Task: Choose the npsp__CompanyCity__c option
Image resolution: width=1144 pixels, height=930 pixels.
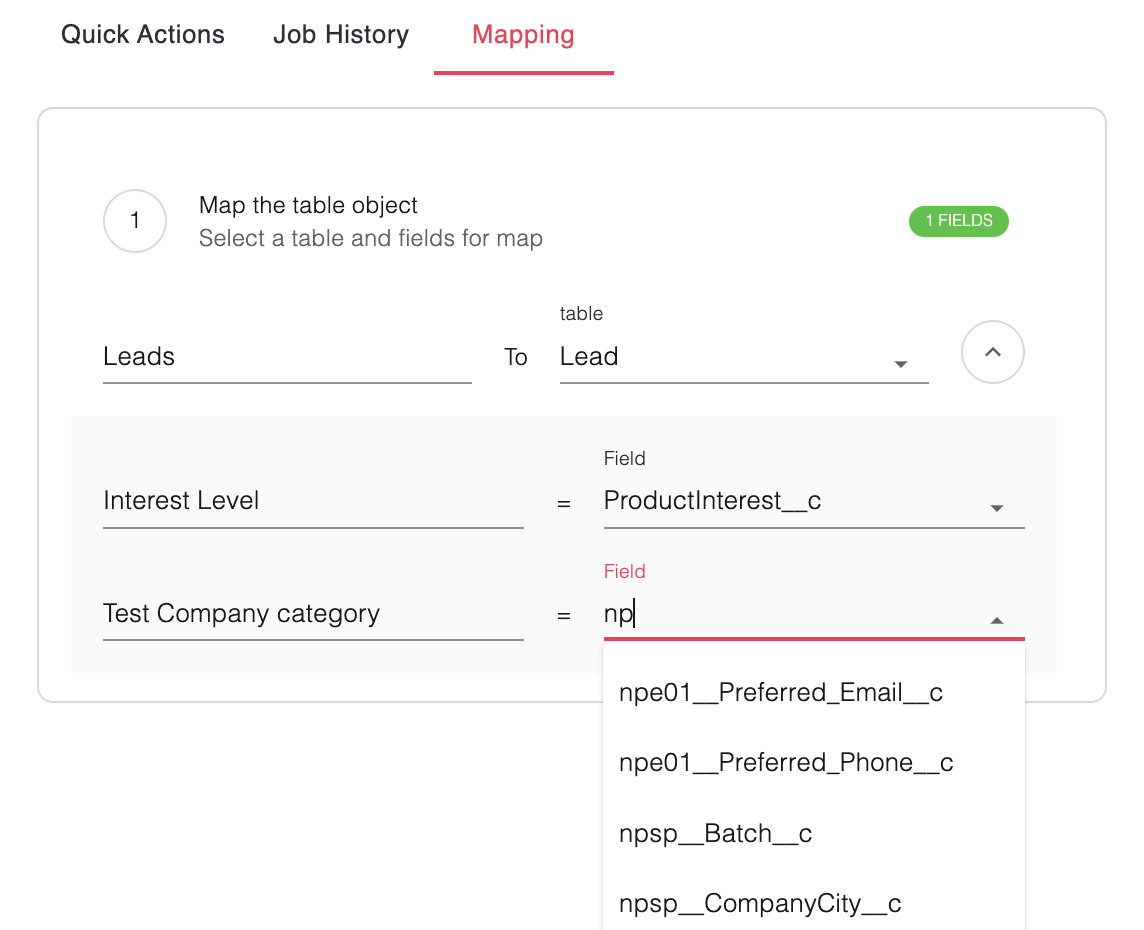Action: pyautogui.click(x=760, y=904)
